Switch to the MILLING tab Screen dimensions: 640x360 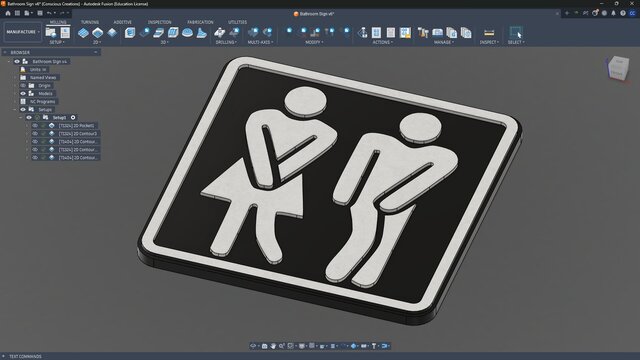coord(58,22)
